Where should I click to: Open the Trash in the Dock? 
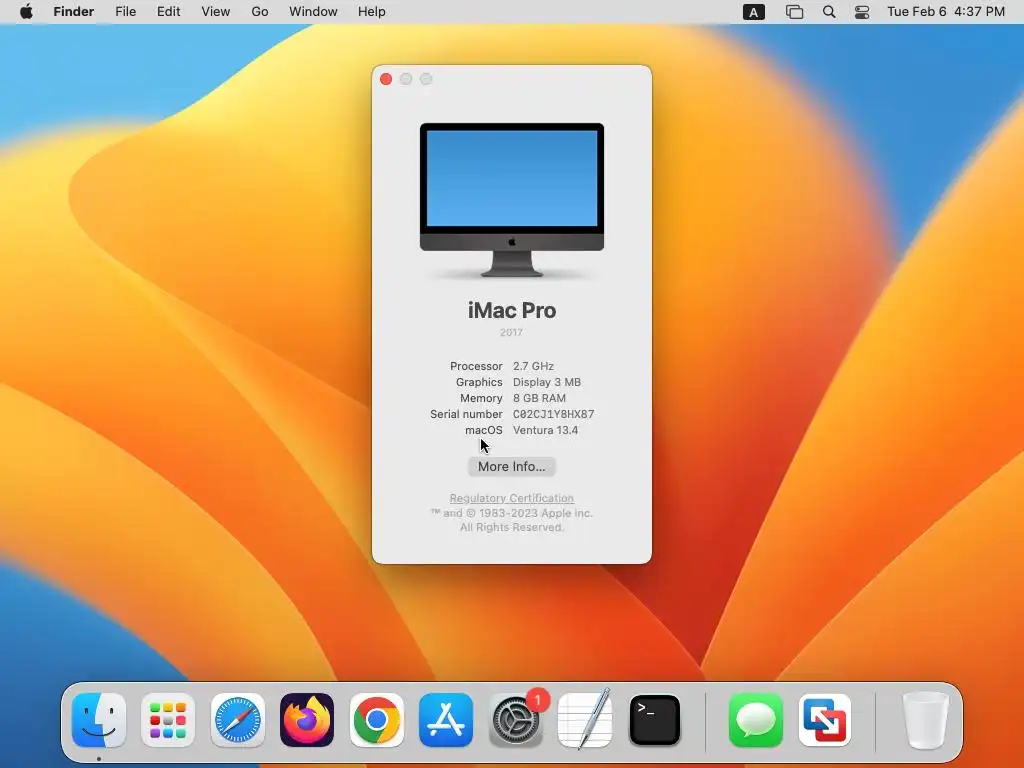[925, 720]
